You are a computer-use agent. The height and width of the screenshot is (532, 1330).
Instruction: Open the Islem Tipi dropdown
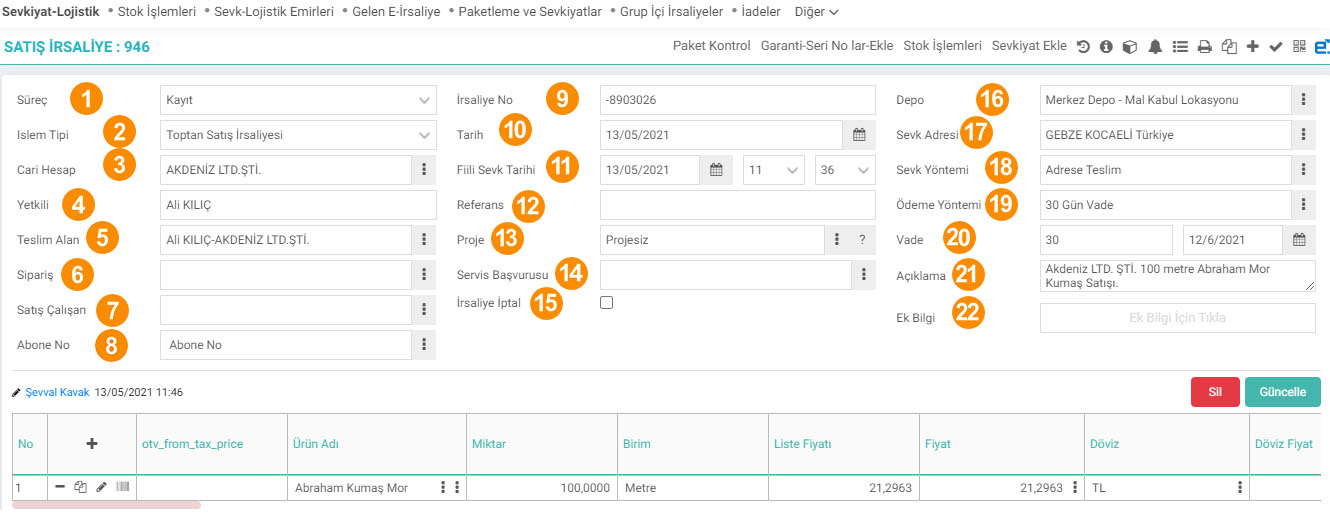click(298, 134)
